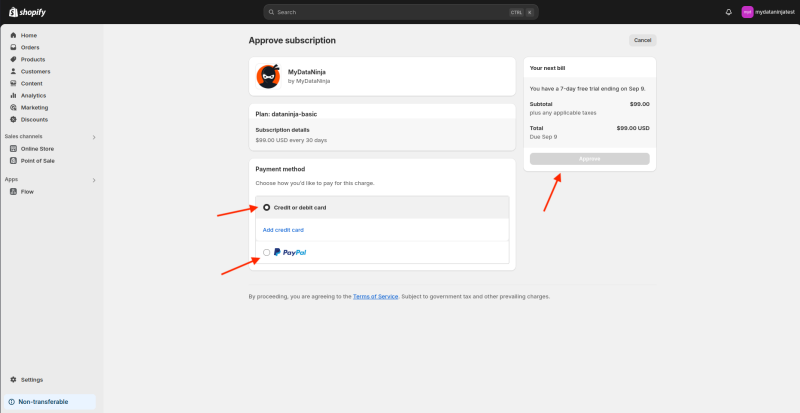Open Orders from the sidebar icon
The width and height of the screenshot is (800, 413).
coord(13,47)
